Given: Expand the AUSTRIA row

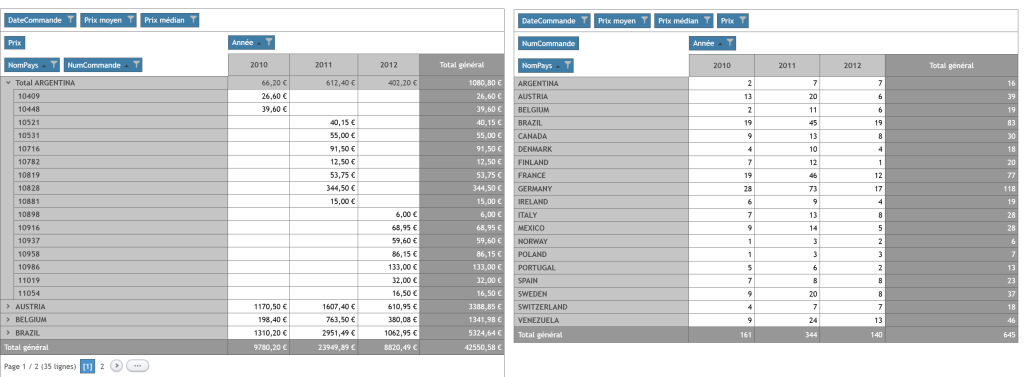Looking at the screenshot, I should (8, 306).
